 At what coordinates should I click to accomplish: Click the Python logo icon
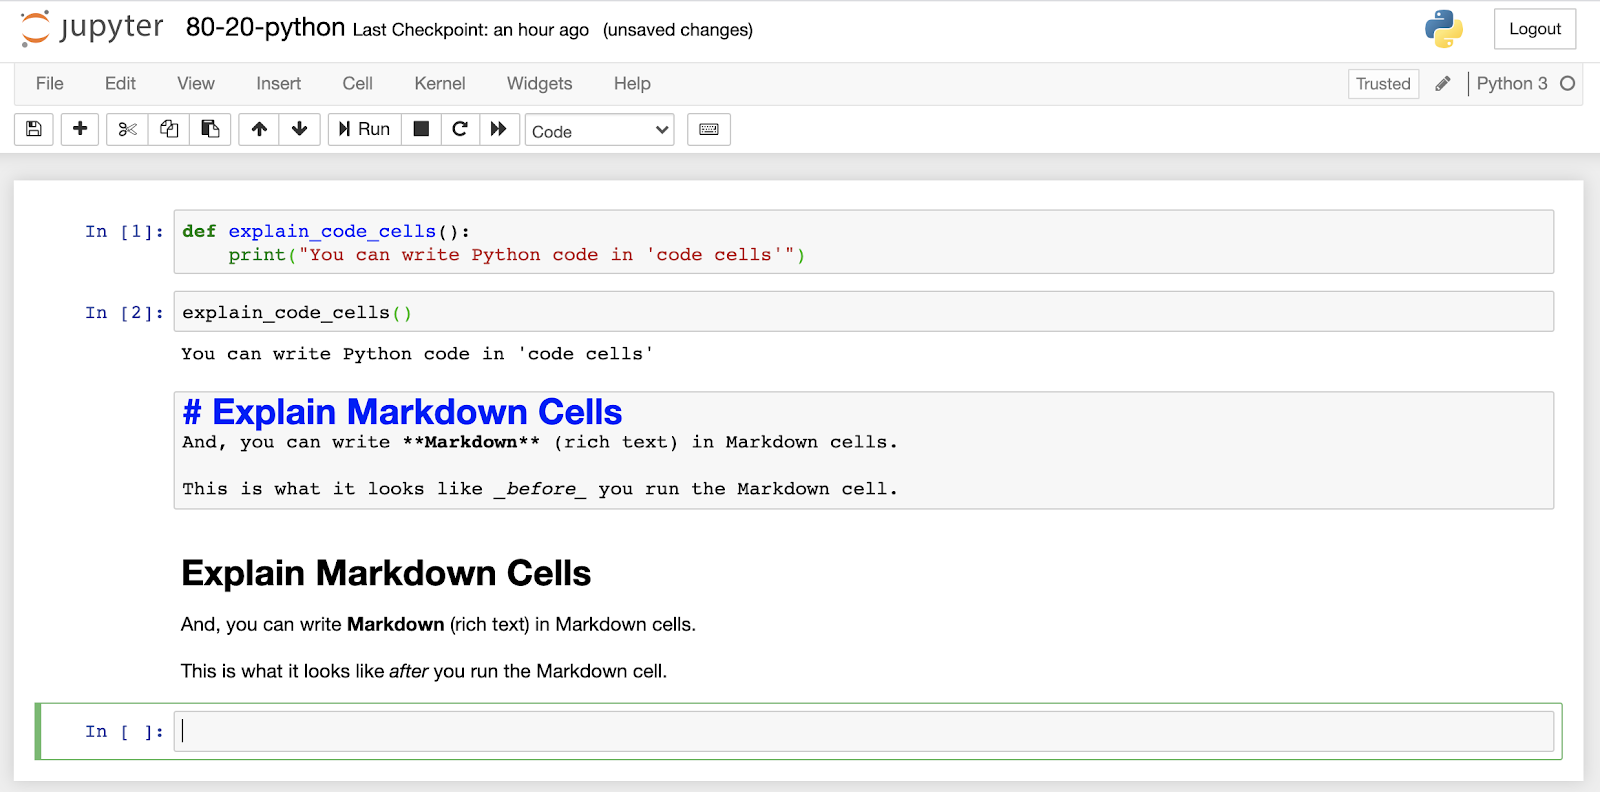1444,29
